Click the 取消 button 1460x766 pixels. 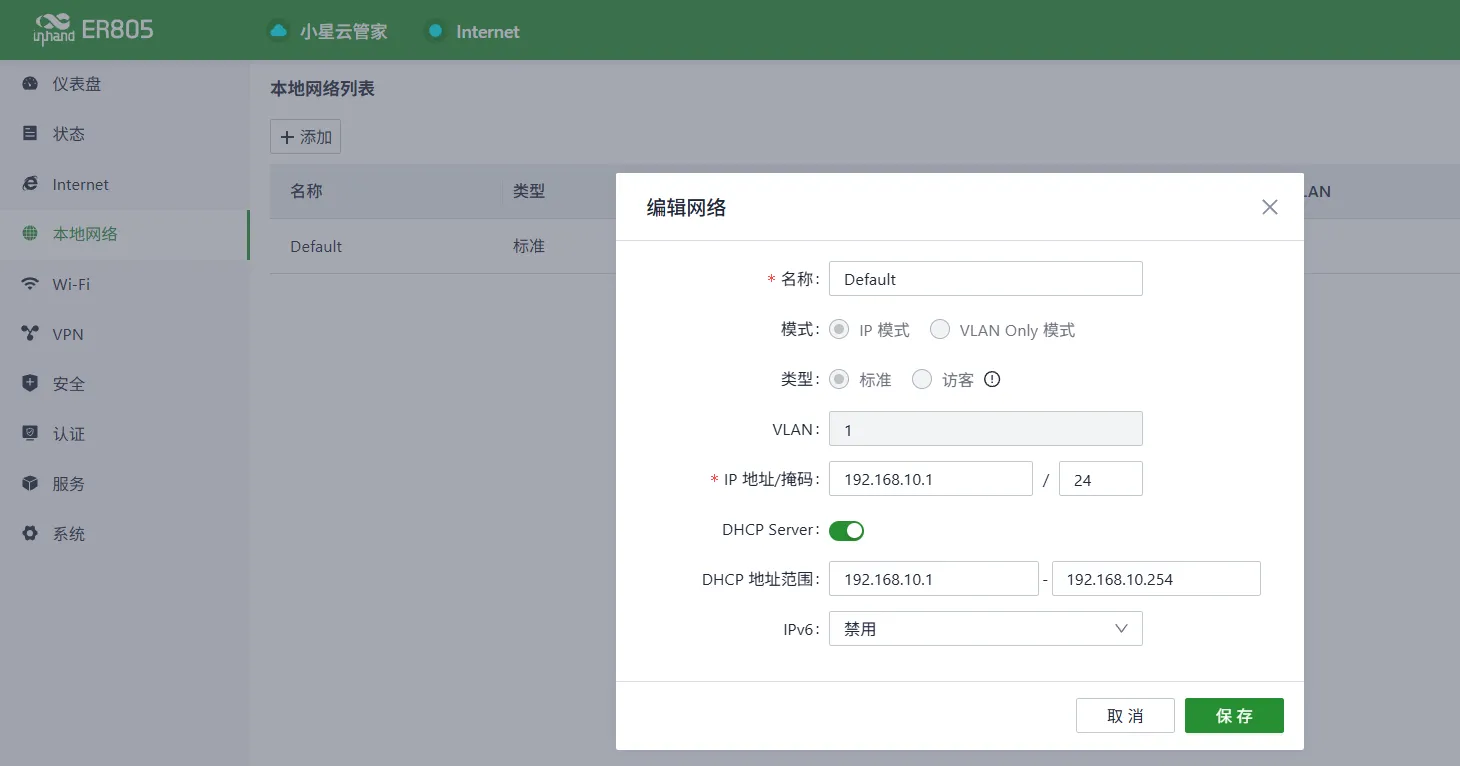1125,716
